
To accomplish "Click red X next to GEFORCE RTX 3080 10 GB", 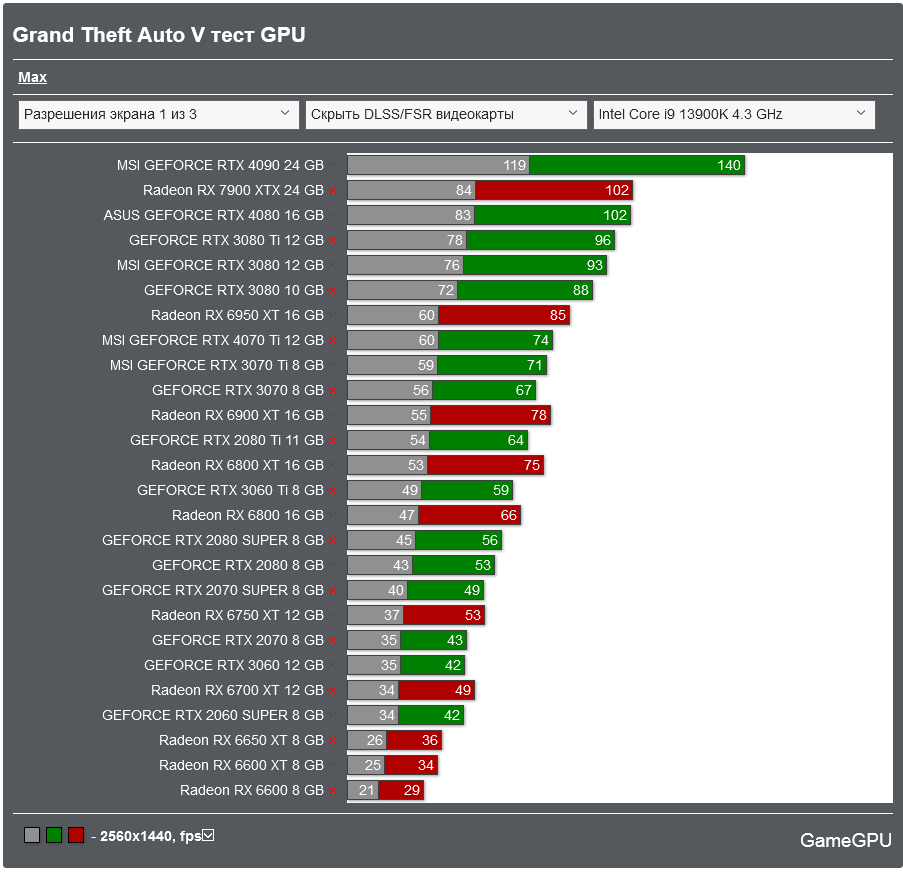I will (333, 291).
